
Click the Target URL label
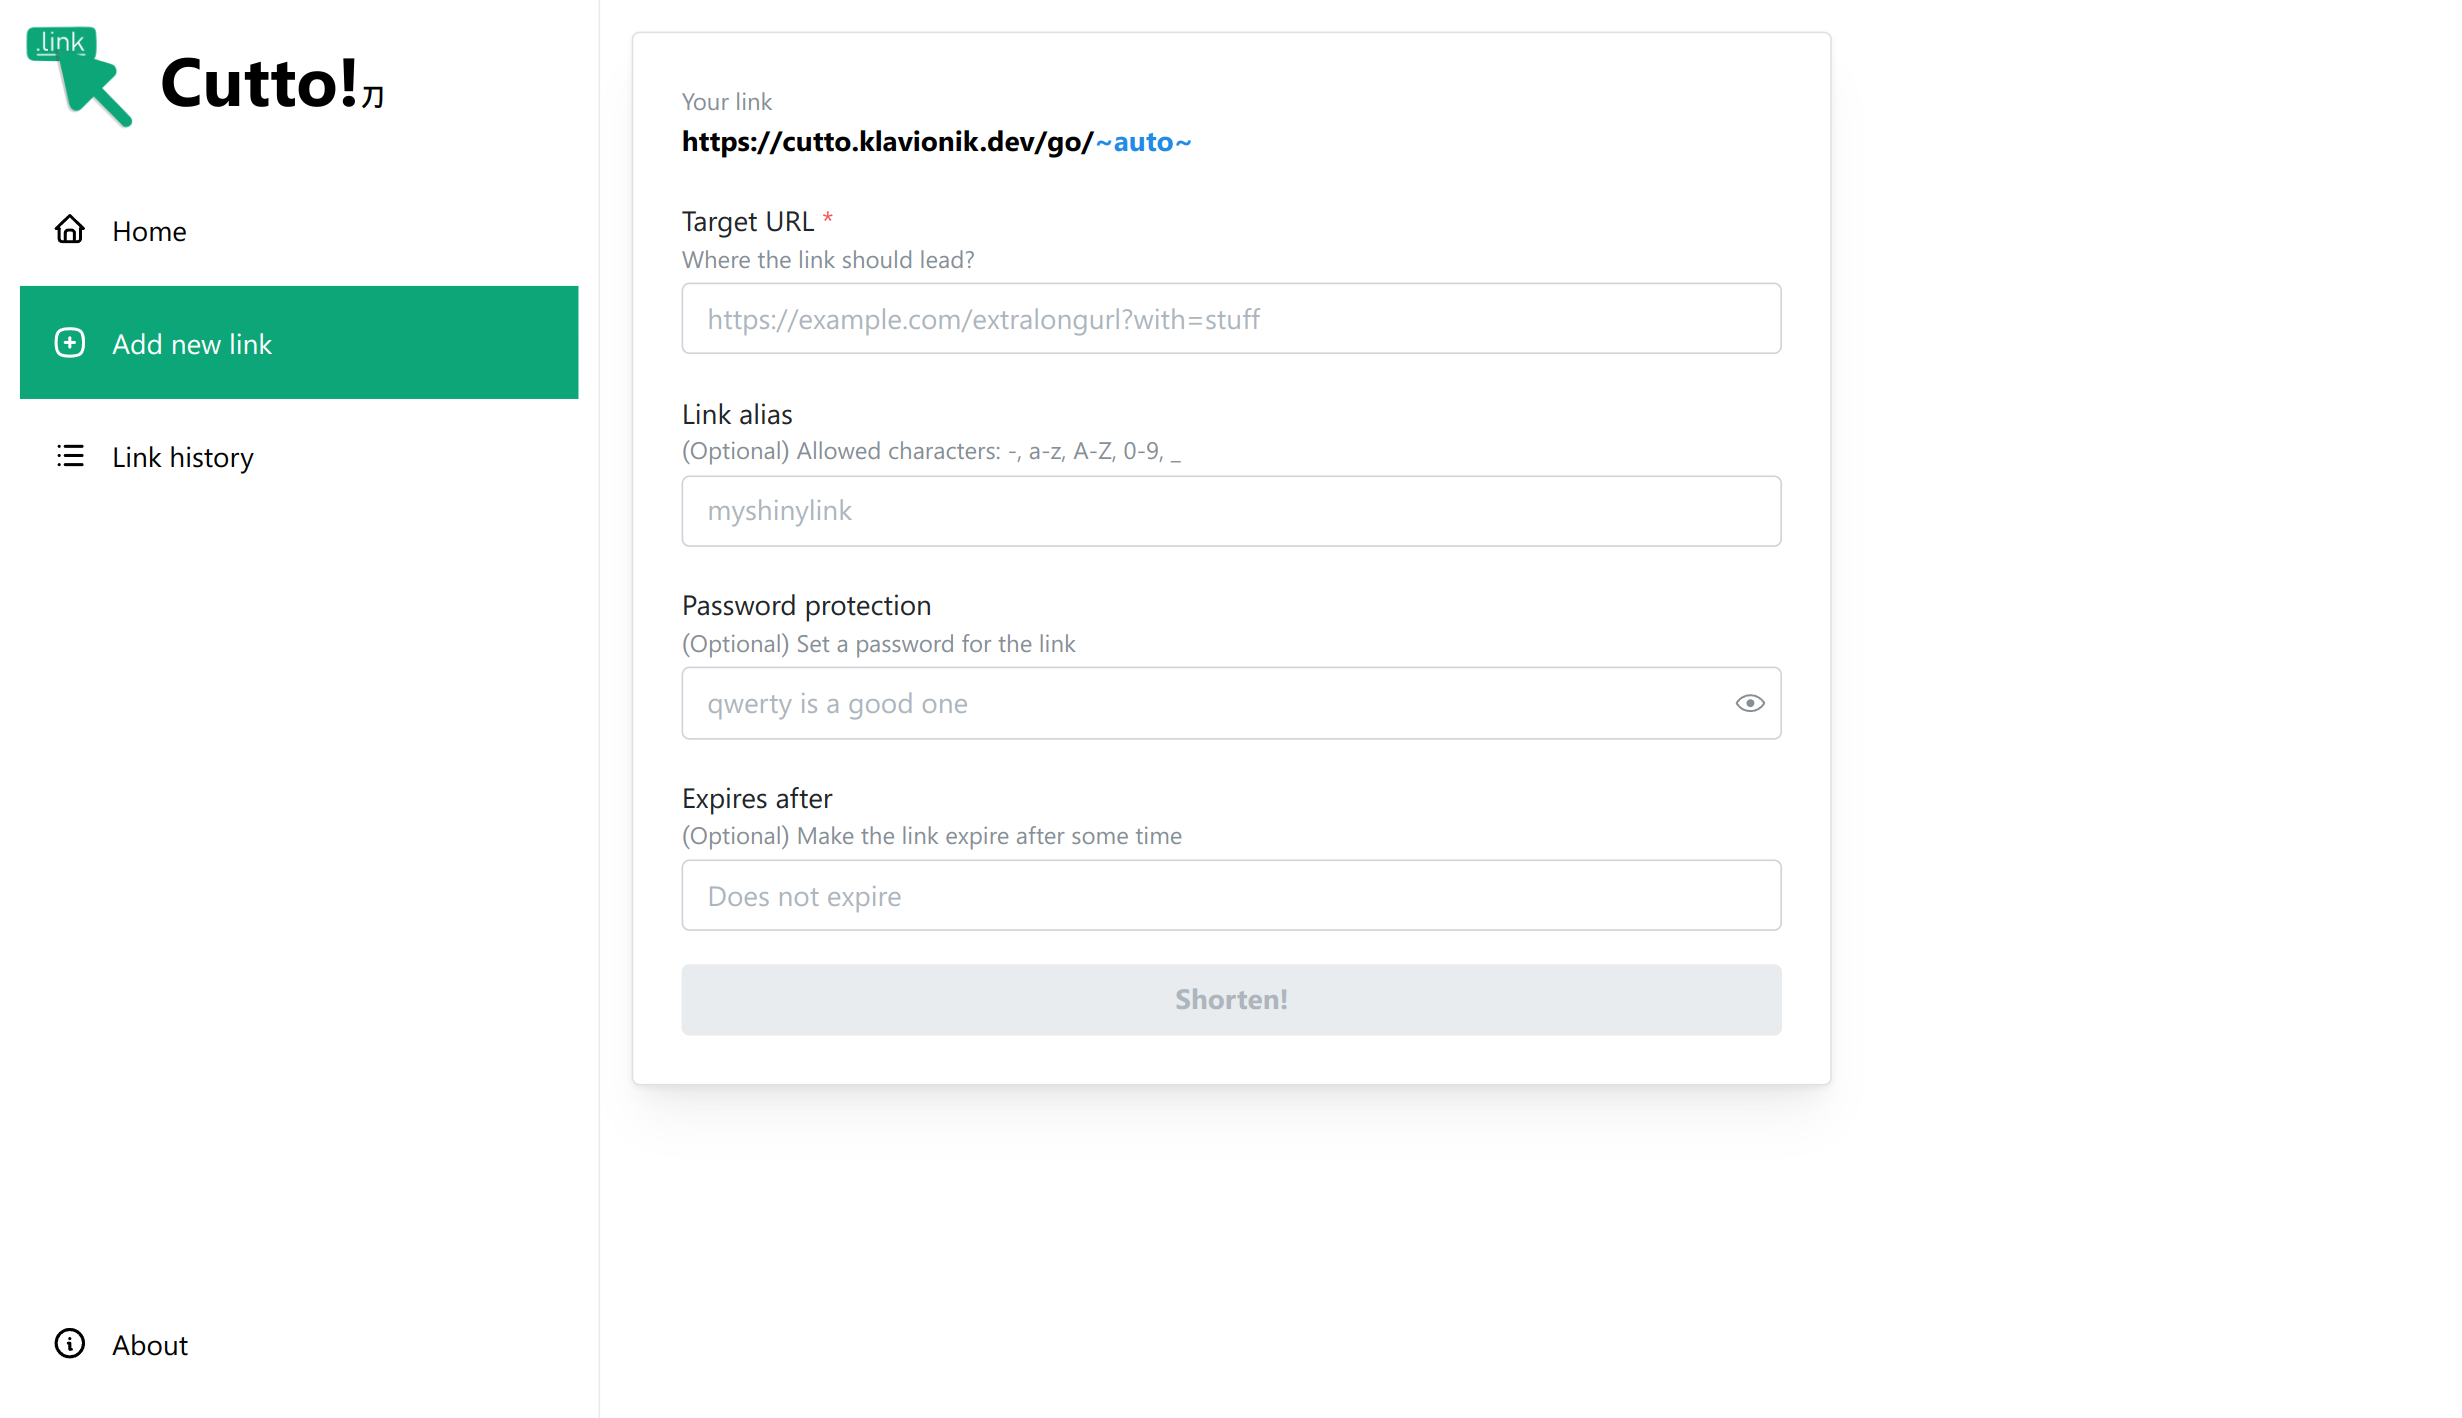point(747,221)
